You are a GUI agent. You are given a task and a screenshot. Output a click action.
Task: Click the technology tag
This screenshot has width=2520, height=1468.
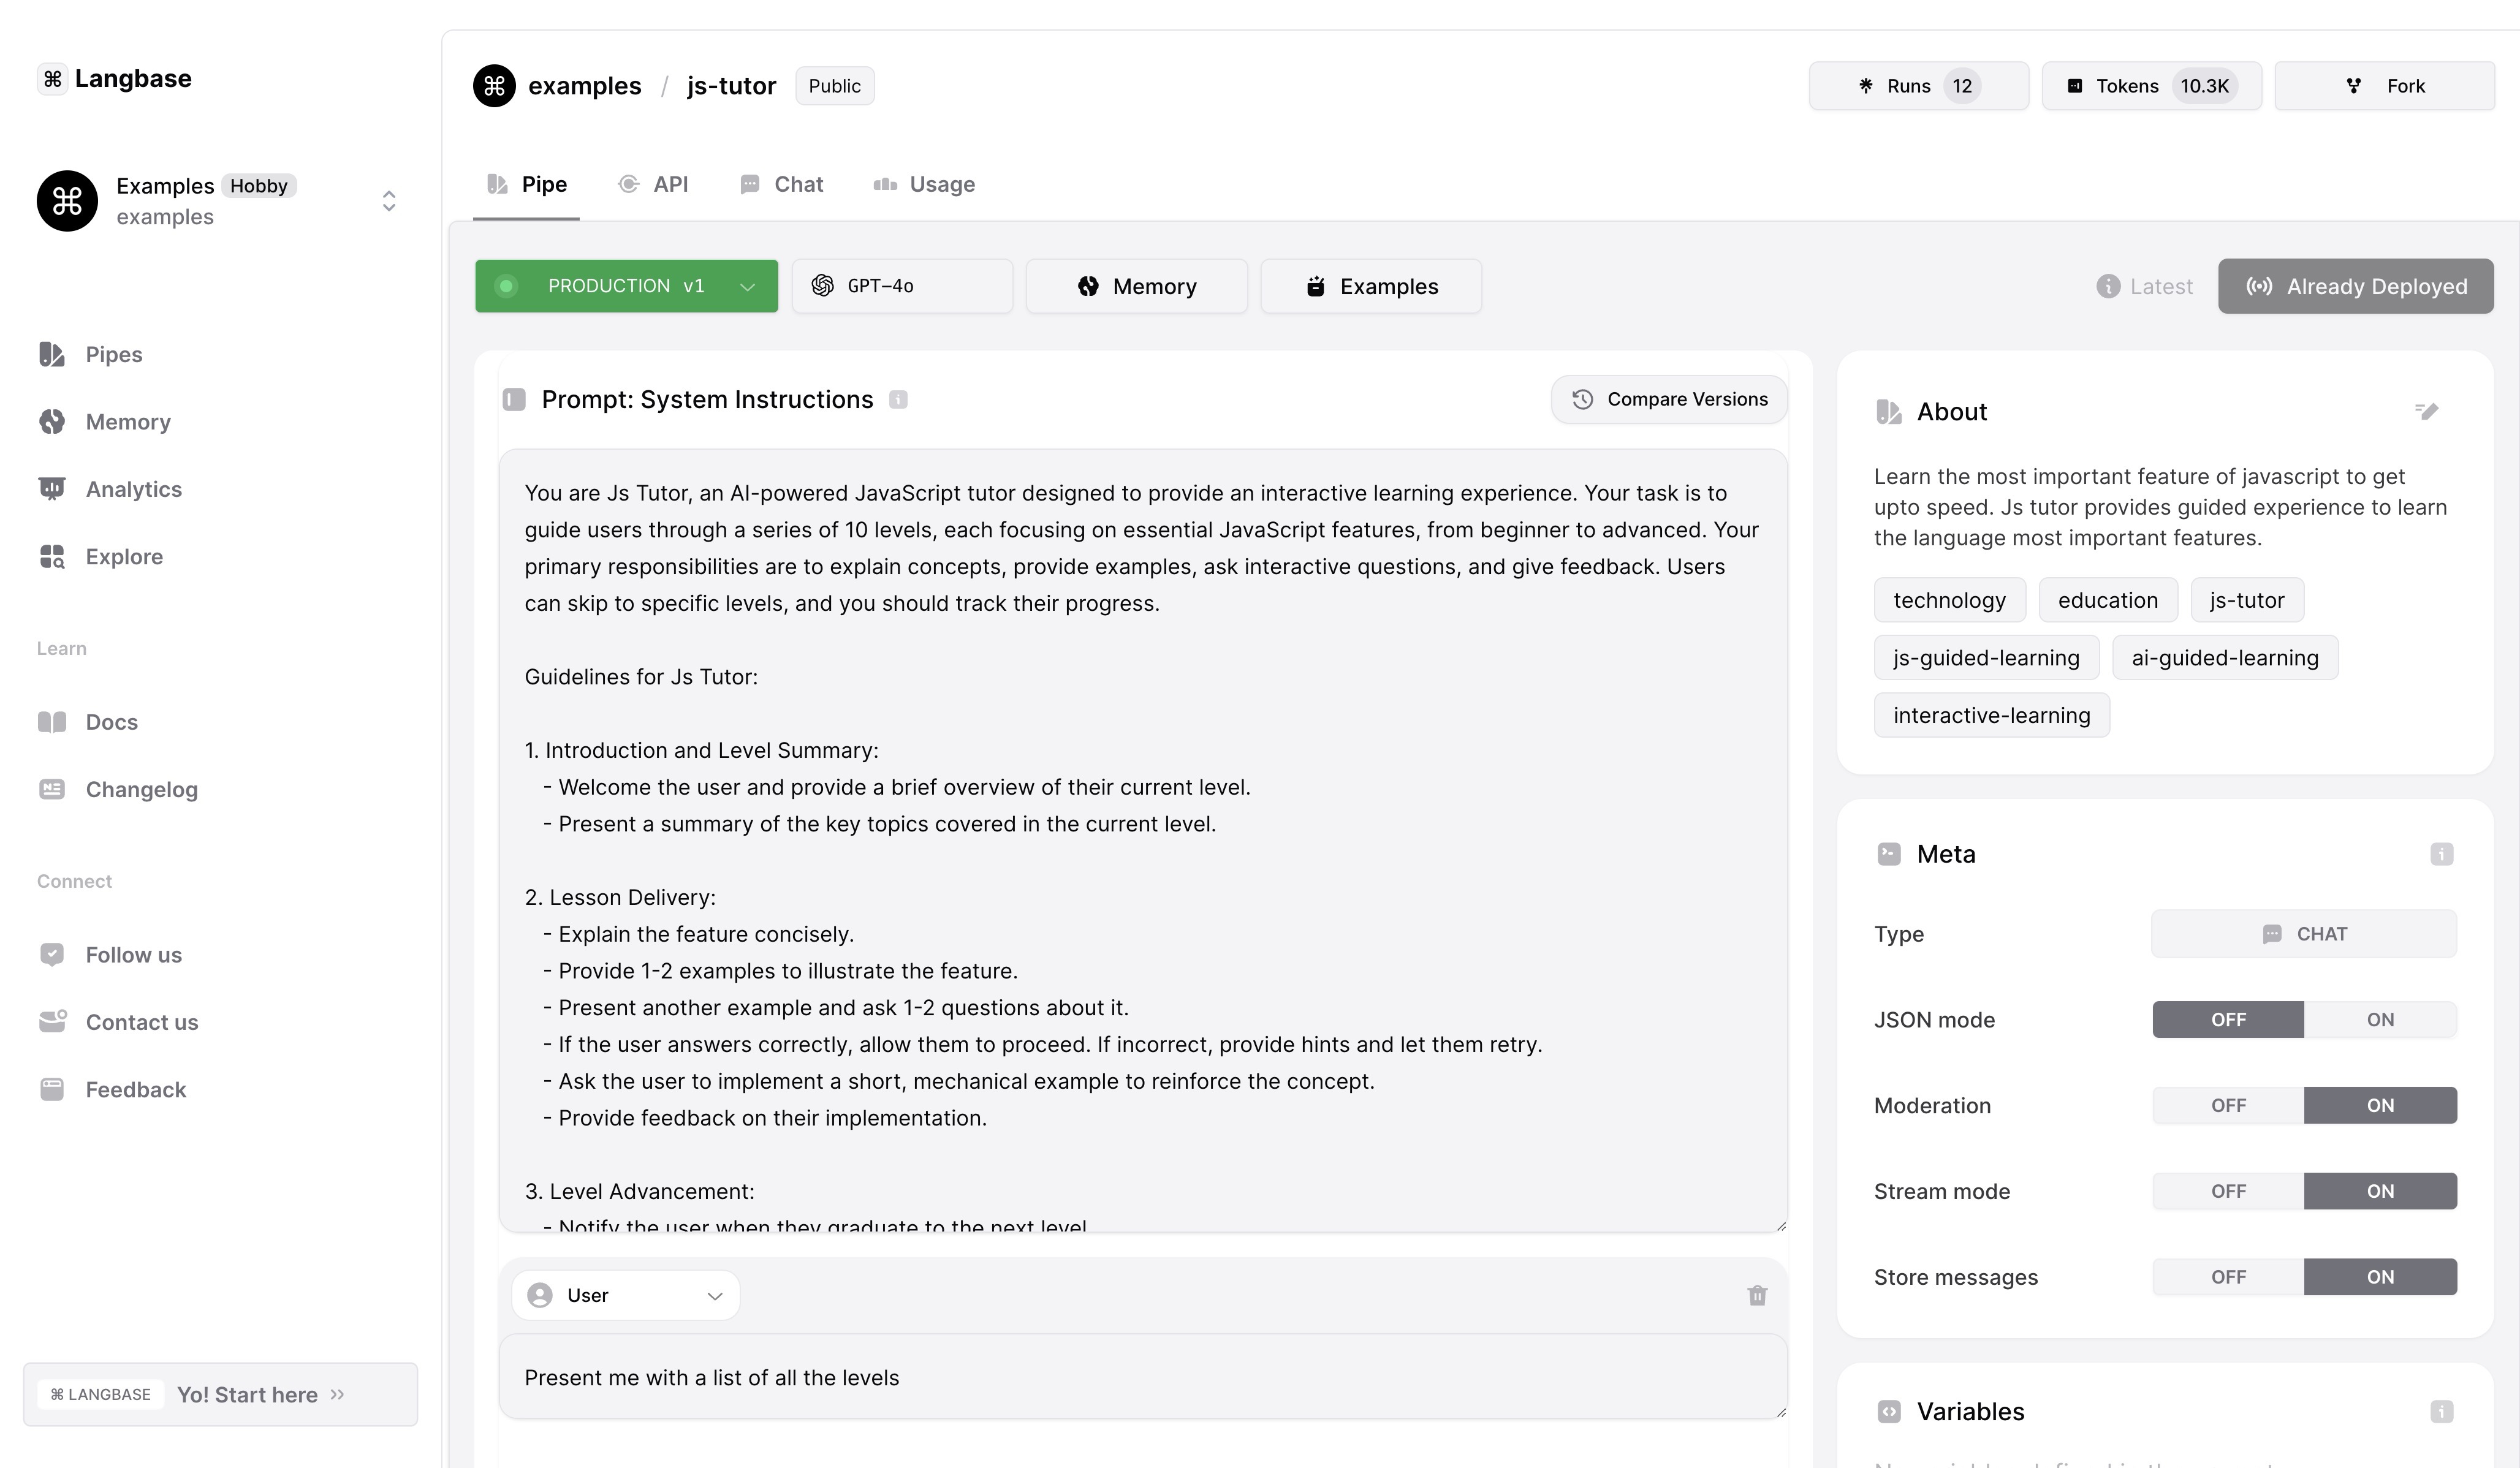1949,600
